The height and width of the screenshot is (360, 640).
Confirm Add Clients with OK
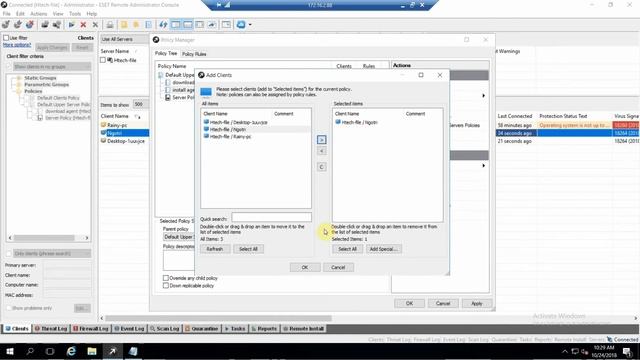tap(305, 267)
